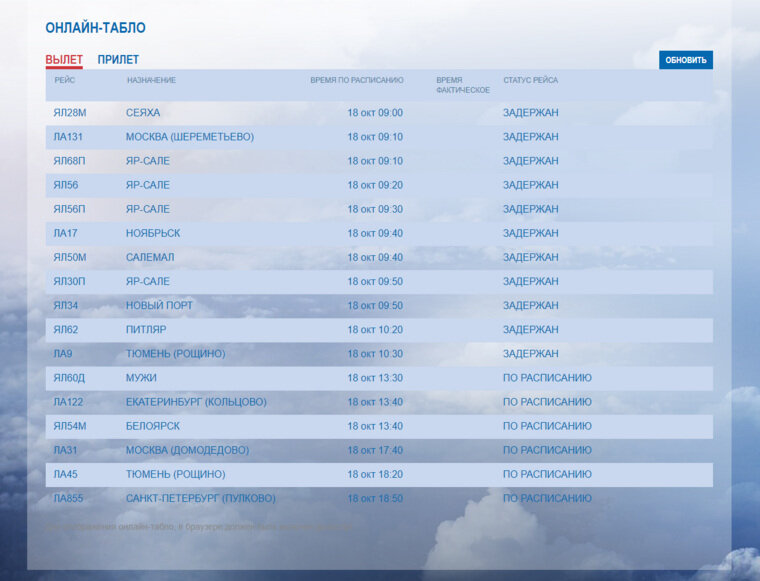Click flight ЛА31 to МОСКВА (ДОМОДЕДОВО)
The height and width of the screenshot is (581, 760).
tap(379, 450)
